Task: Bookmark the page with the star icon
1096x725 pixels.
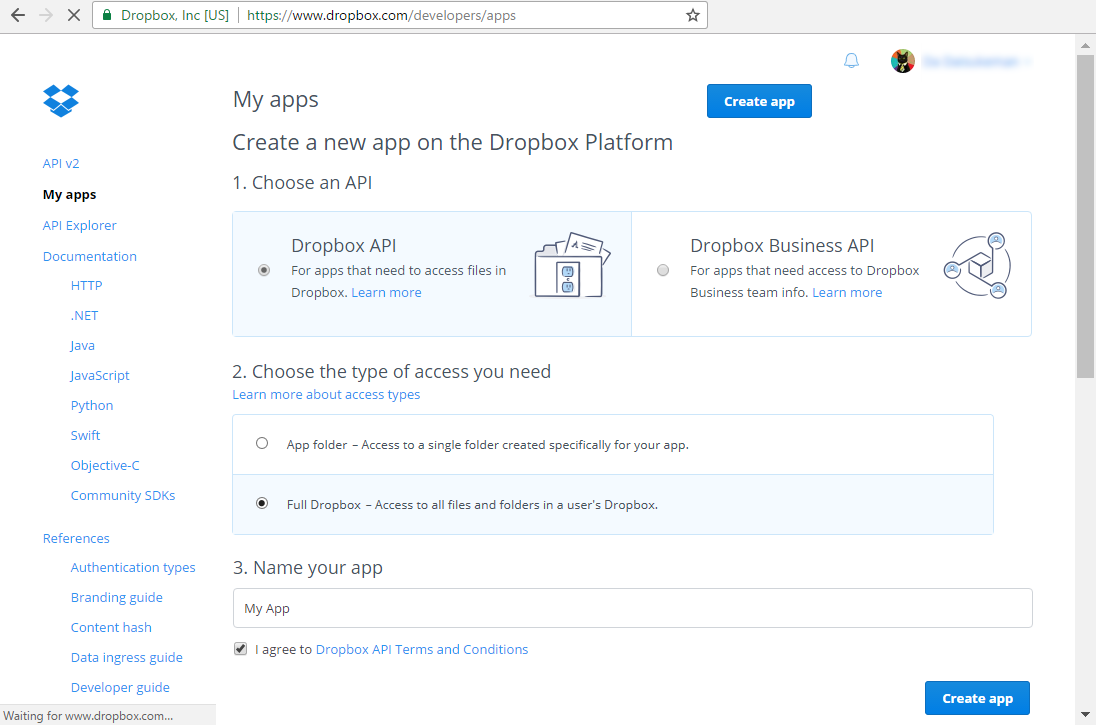Action: (x=692, y=15)
